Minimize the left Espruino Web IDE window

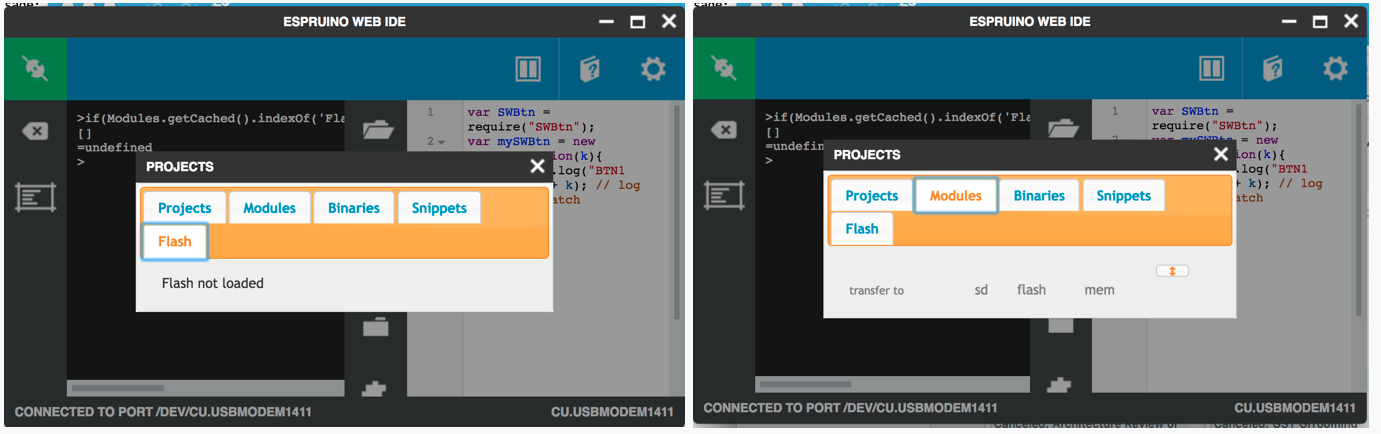tap(605, 22)
